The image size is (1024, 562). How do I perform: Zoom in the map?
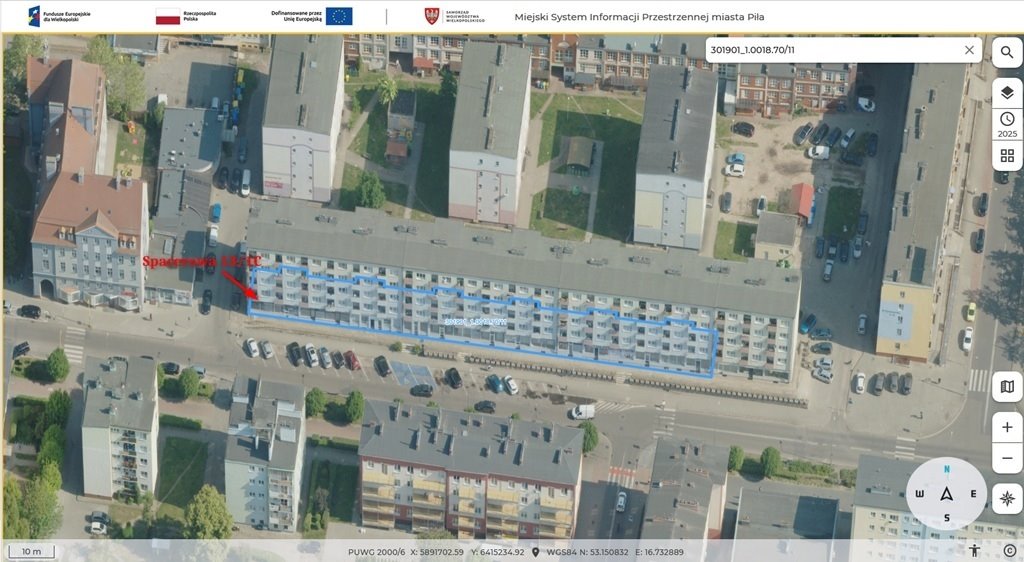tap(1007, 428)
